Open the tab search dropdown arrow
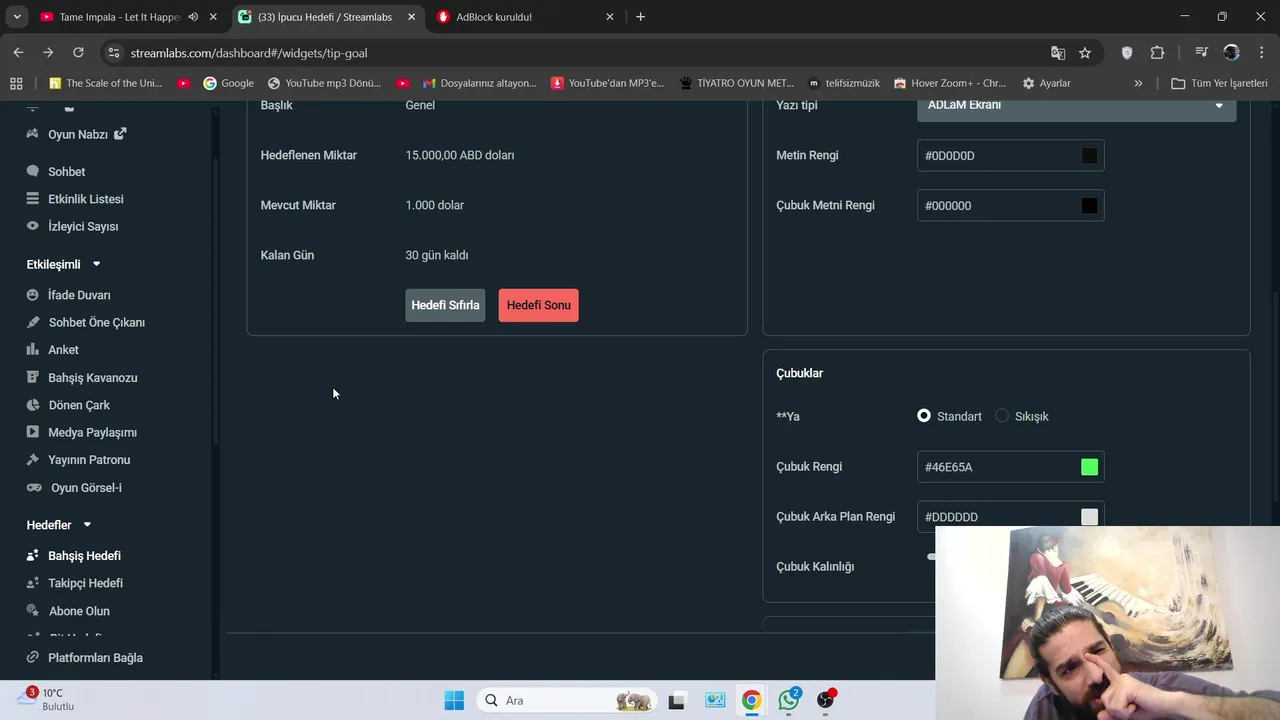The image size is (1280, 720). [x=17, y=17]
